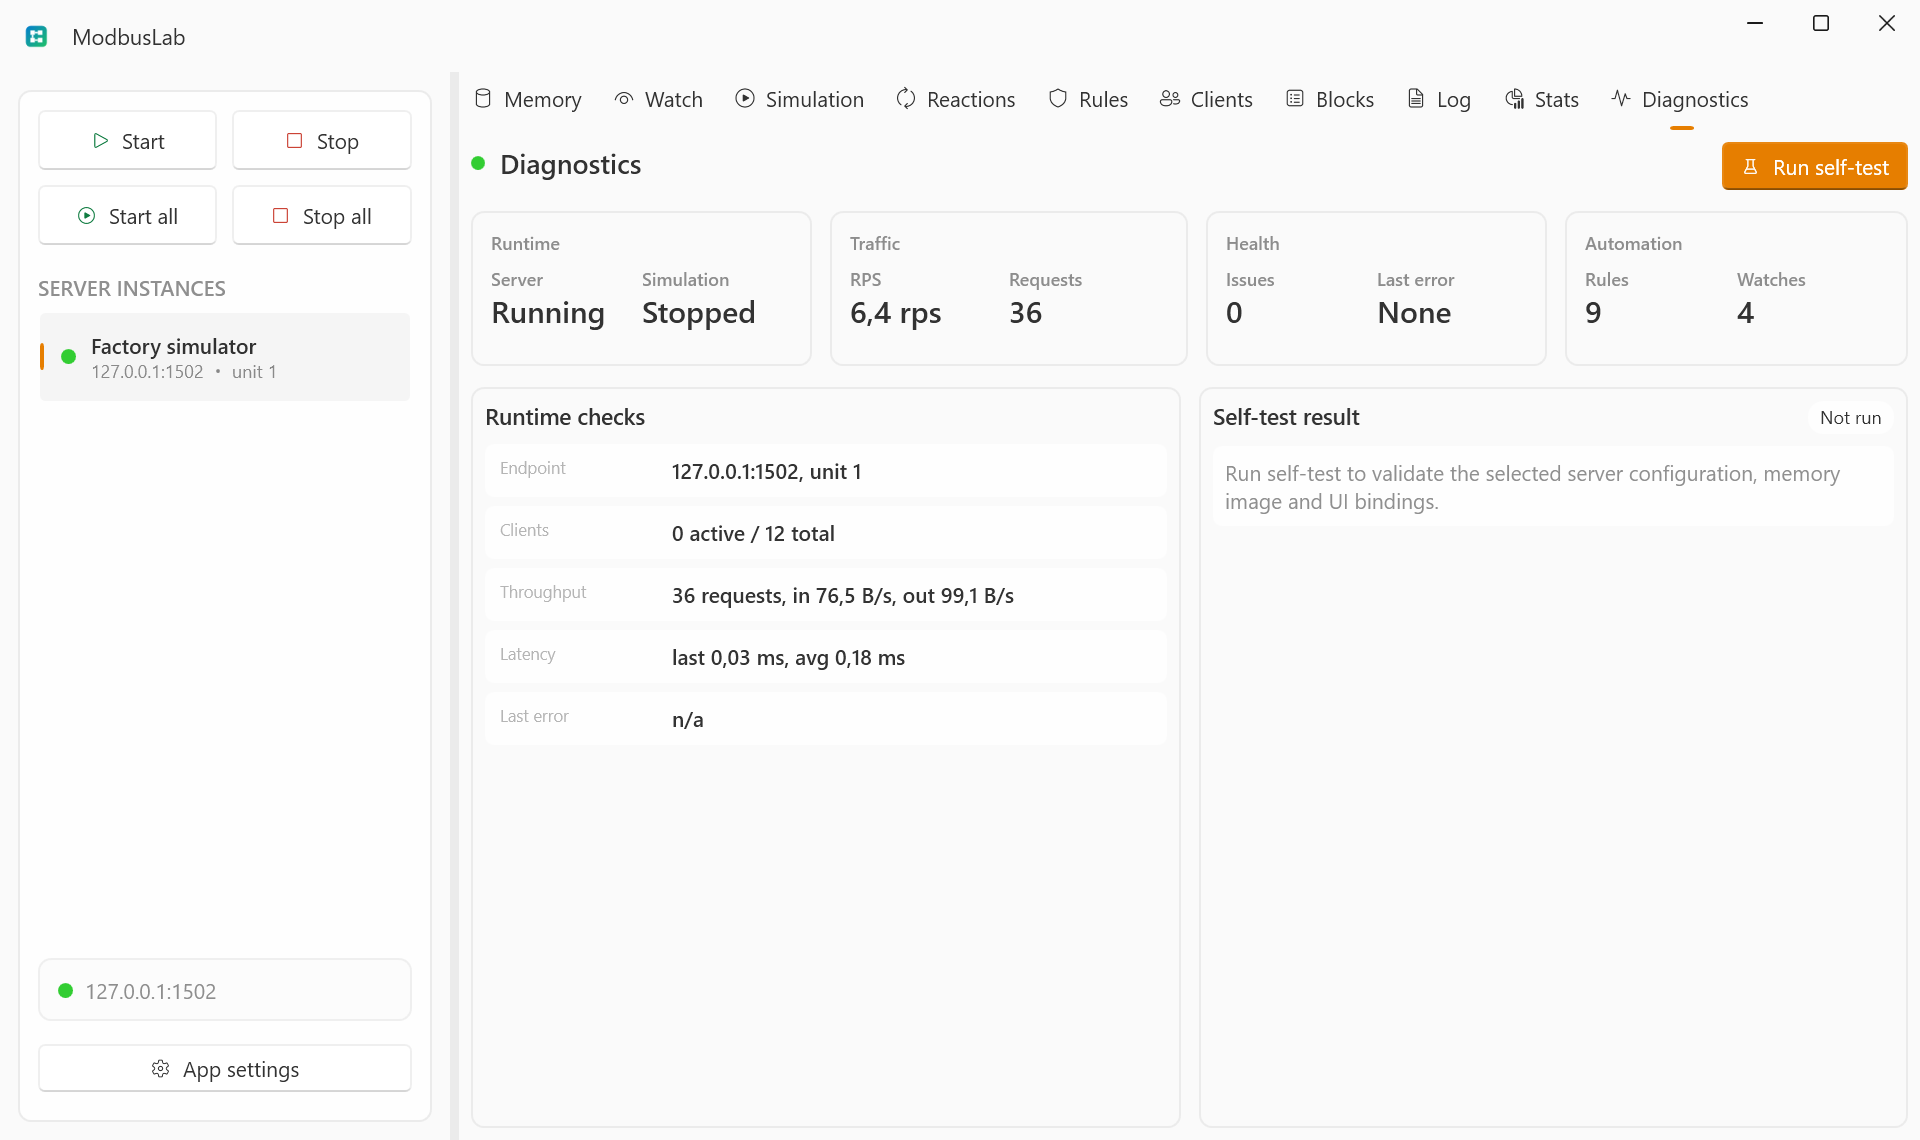Maximize the ModbusLab window
This screenshot has height=1140, width=1920.
[1821, 23]
